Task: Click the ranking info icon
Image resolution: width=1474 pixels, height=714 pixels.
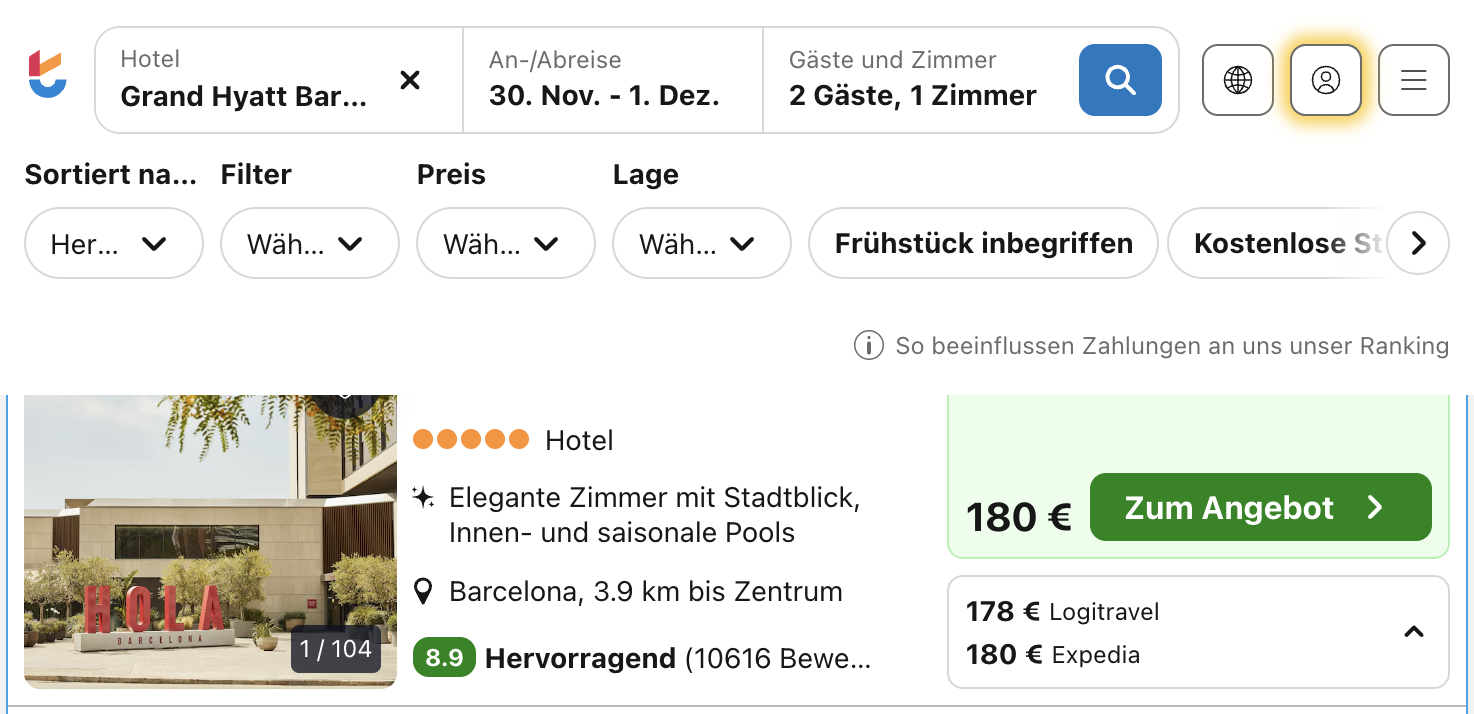Action: [x=868, y=346]
